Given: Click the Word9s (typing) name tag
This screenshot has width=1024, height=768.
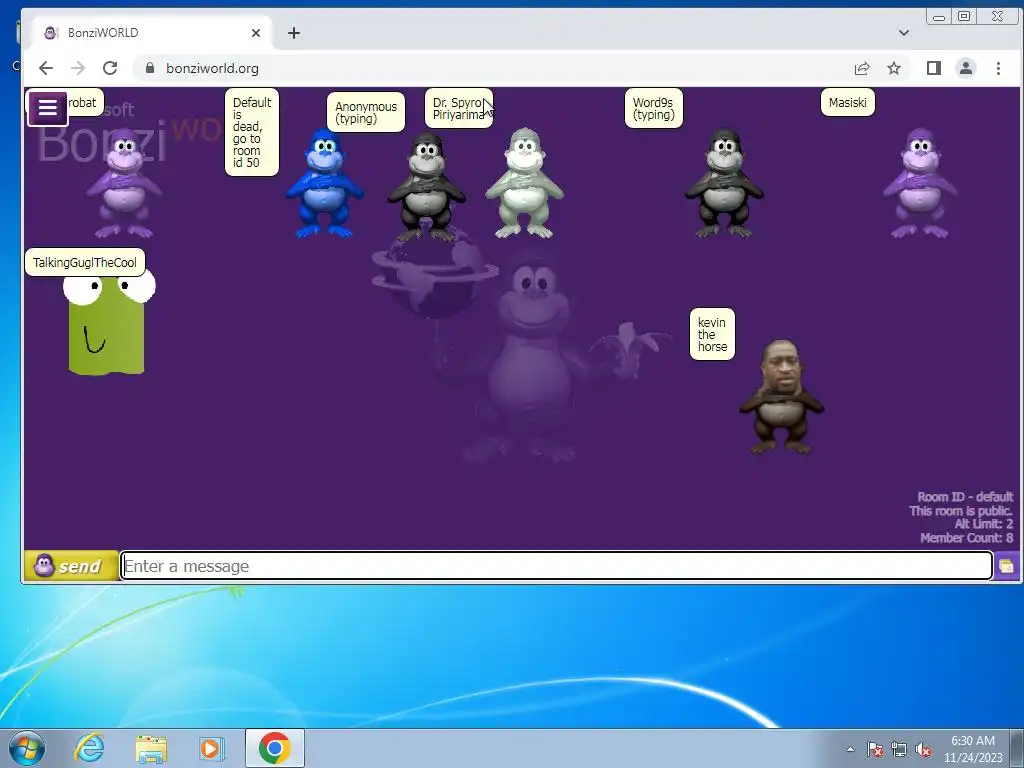Looking at the screenshot, I should pyautogui.click(x=654, y=108).
